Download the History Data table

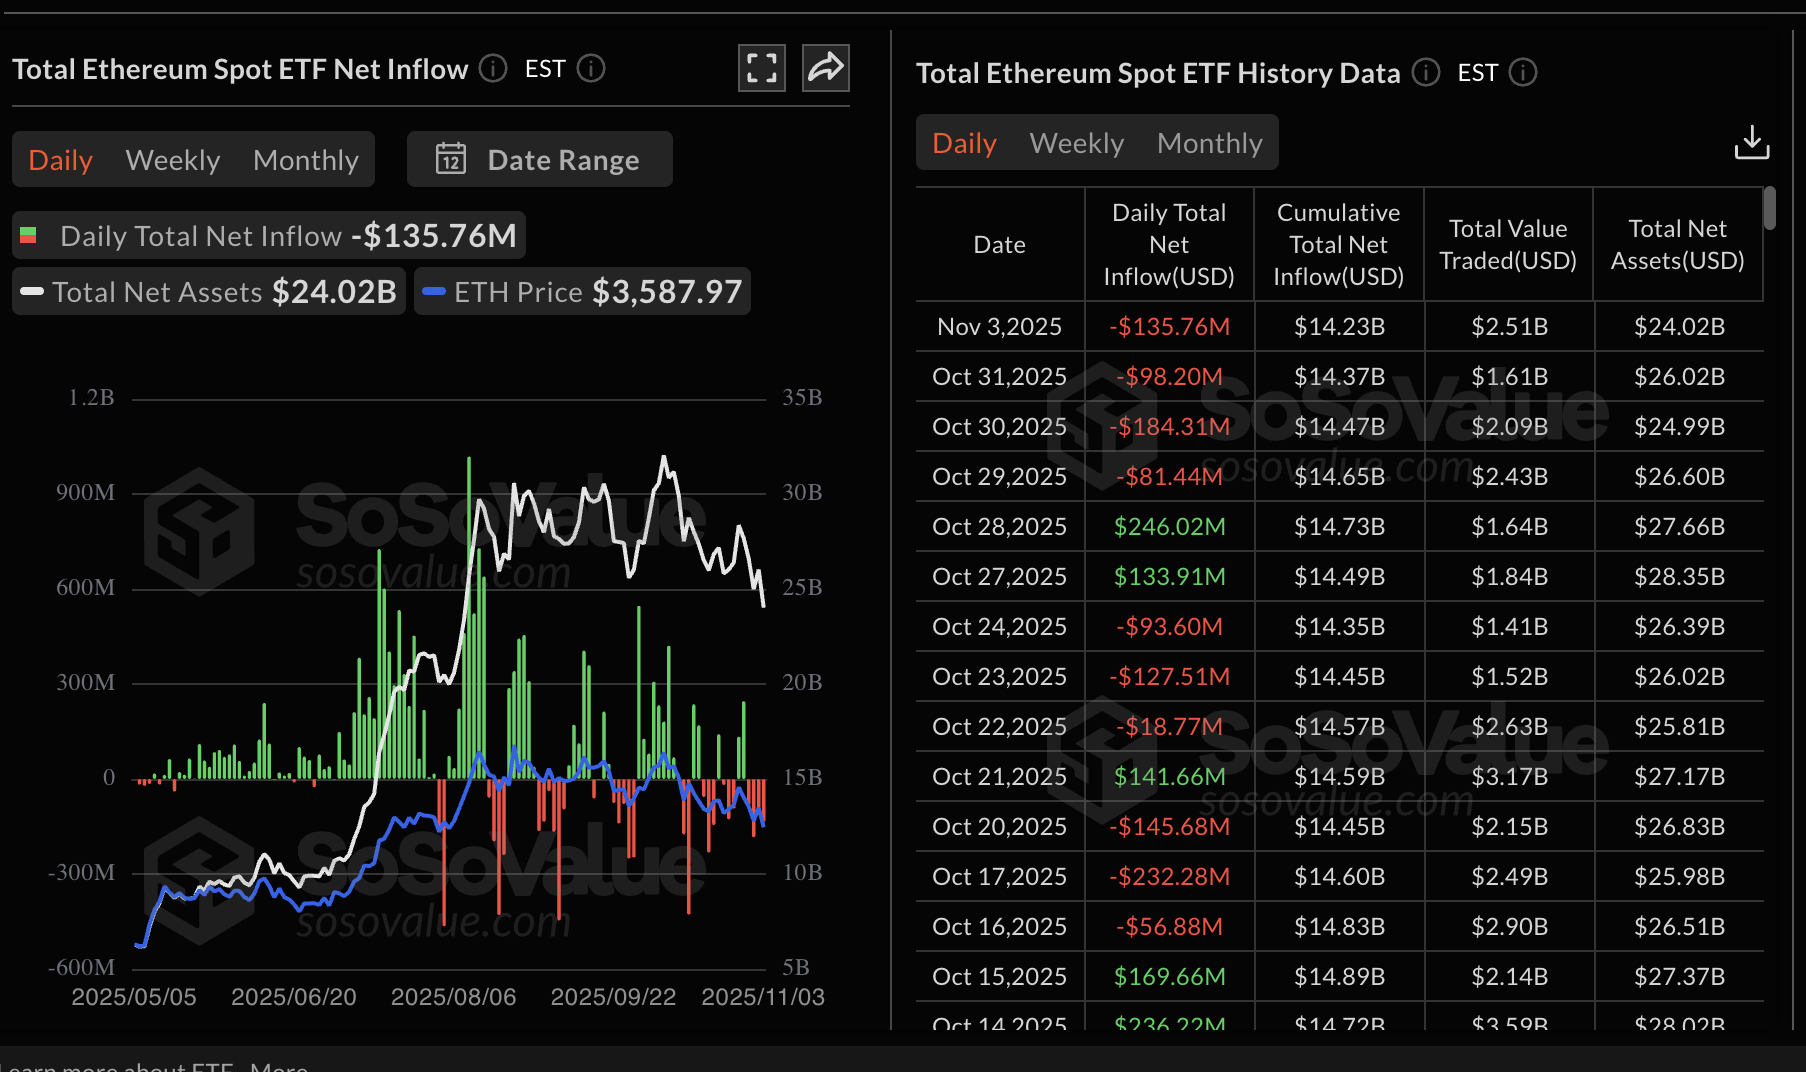coord(1751,142)
